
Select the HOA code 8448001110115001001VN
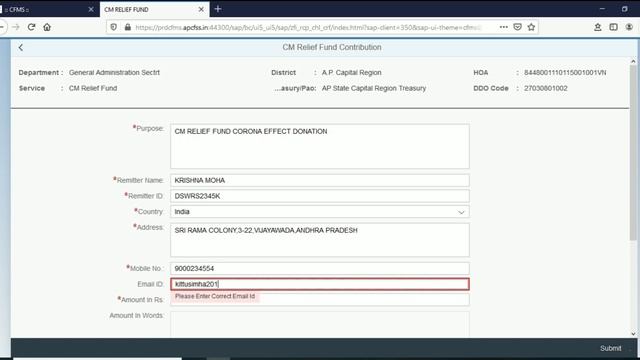click(565, 73)
